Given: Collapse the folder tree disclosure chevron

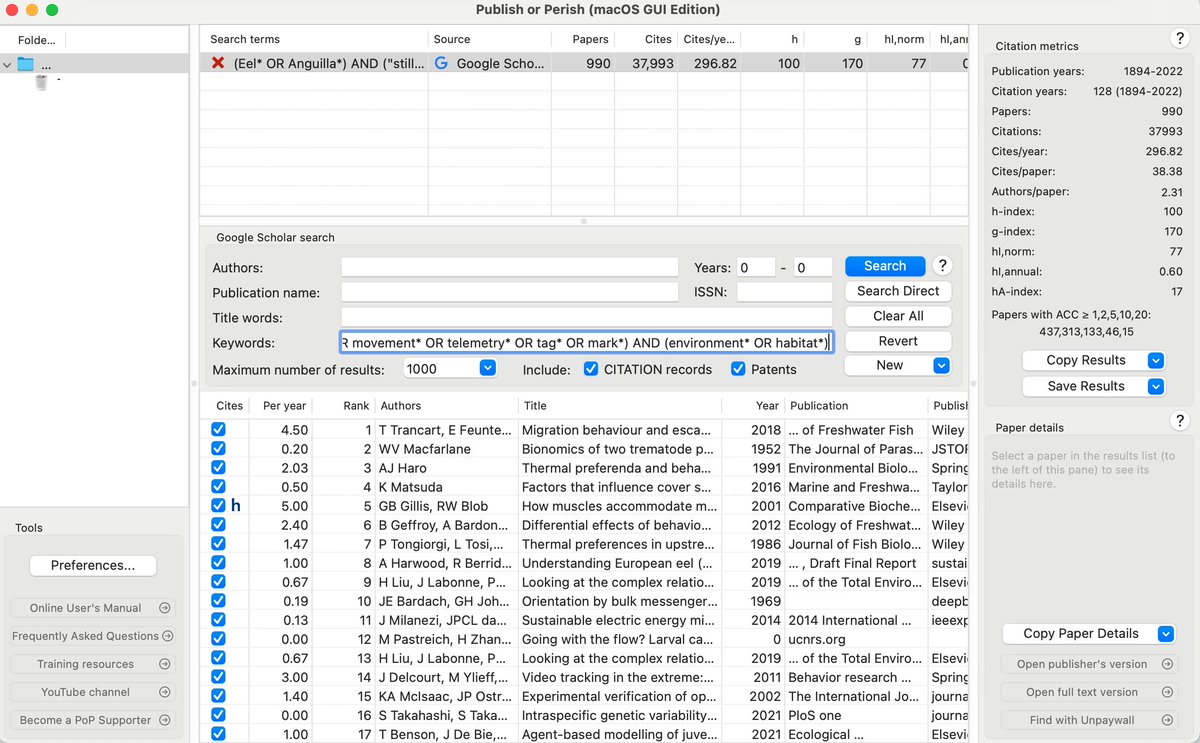Looking at the screenshot, I should (8, 65).
